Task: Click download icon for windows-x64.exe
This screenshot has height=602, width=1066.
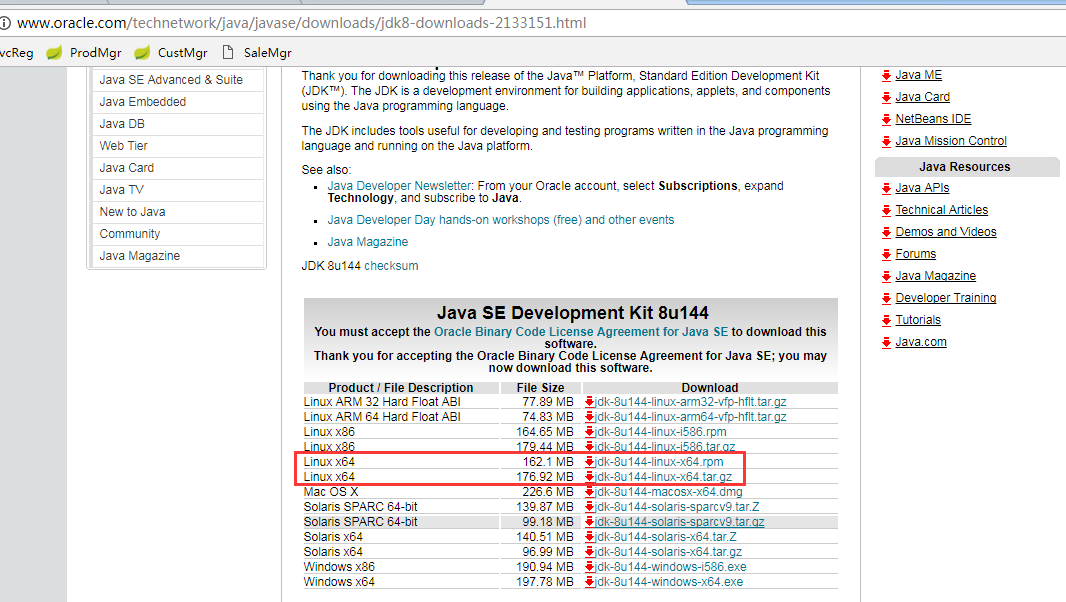Action: [589, 582]
